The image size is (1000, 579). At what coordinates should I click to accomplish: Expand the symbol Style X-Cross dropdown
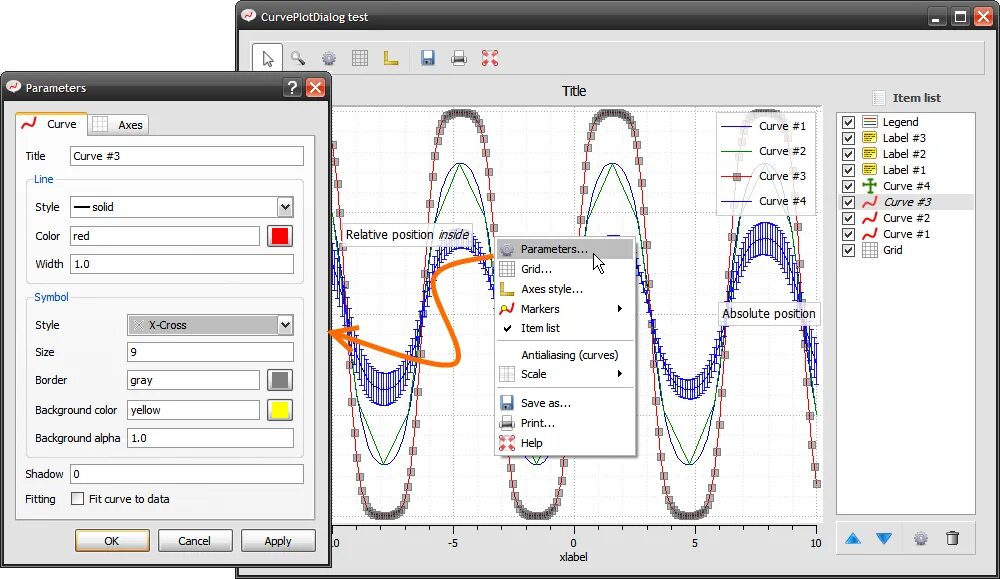(210, 325)
